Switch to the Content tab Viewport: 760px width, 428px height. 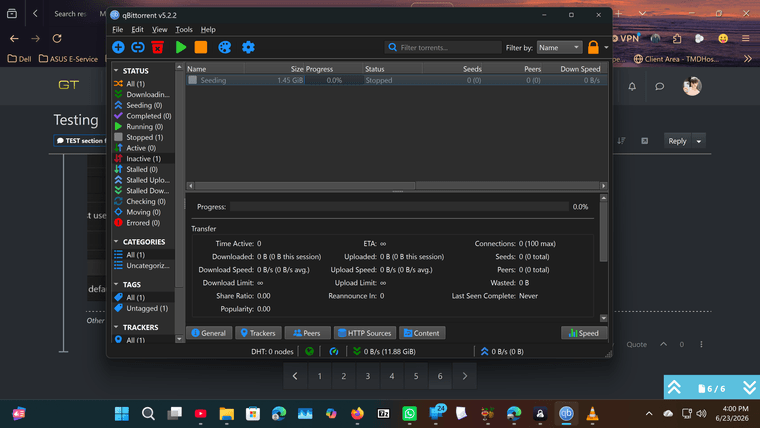pyautogui.click(x=422, y=333)
